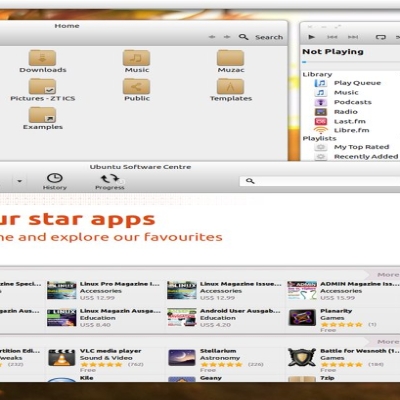Open the Planarity game entry
Image resolution: width=400 pixels, height=400 pixels.
[x=343, y=320]
